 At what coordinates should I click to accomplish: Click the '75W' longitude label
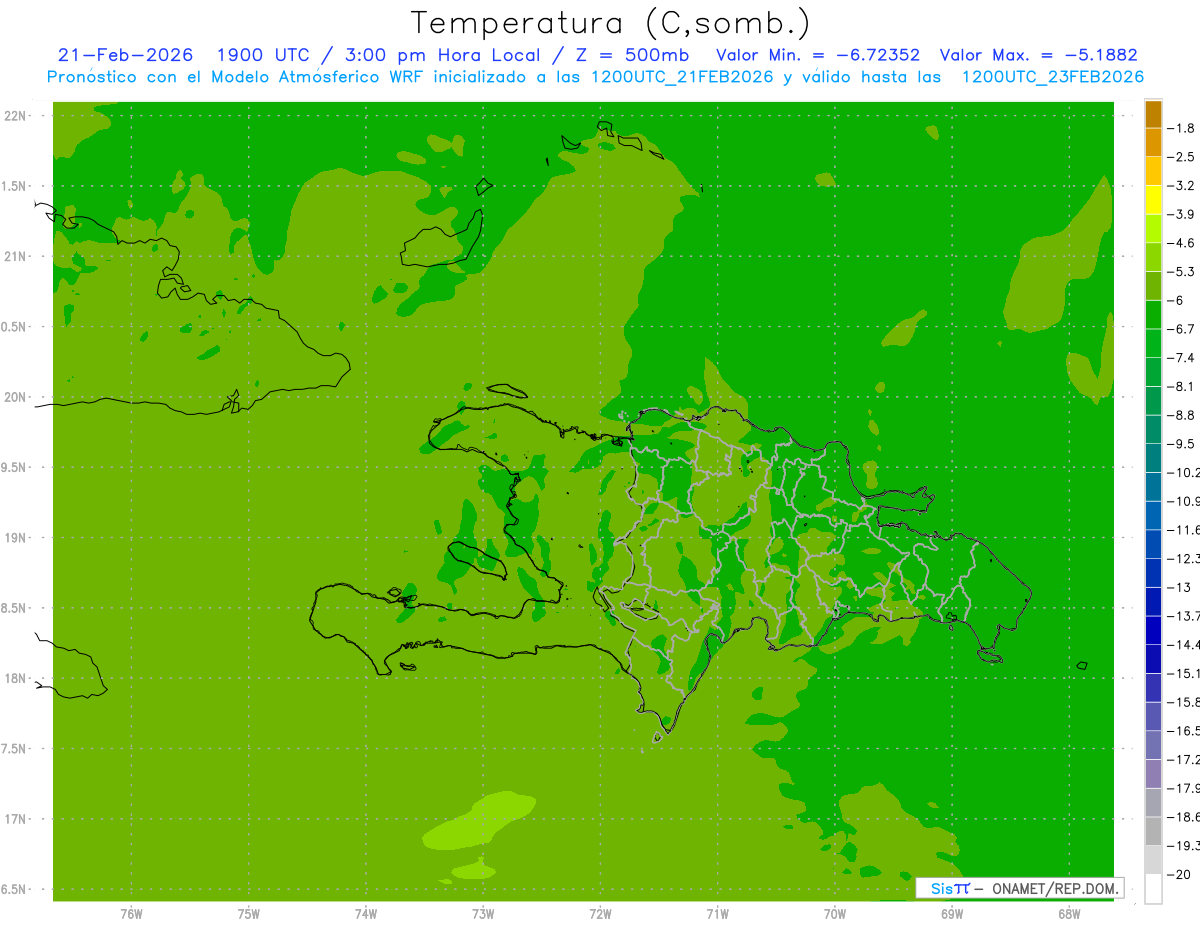(249, 914)
